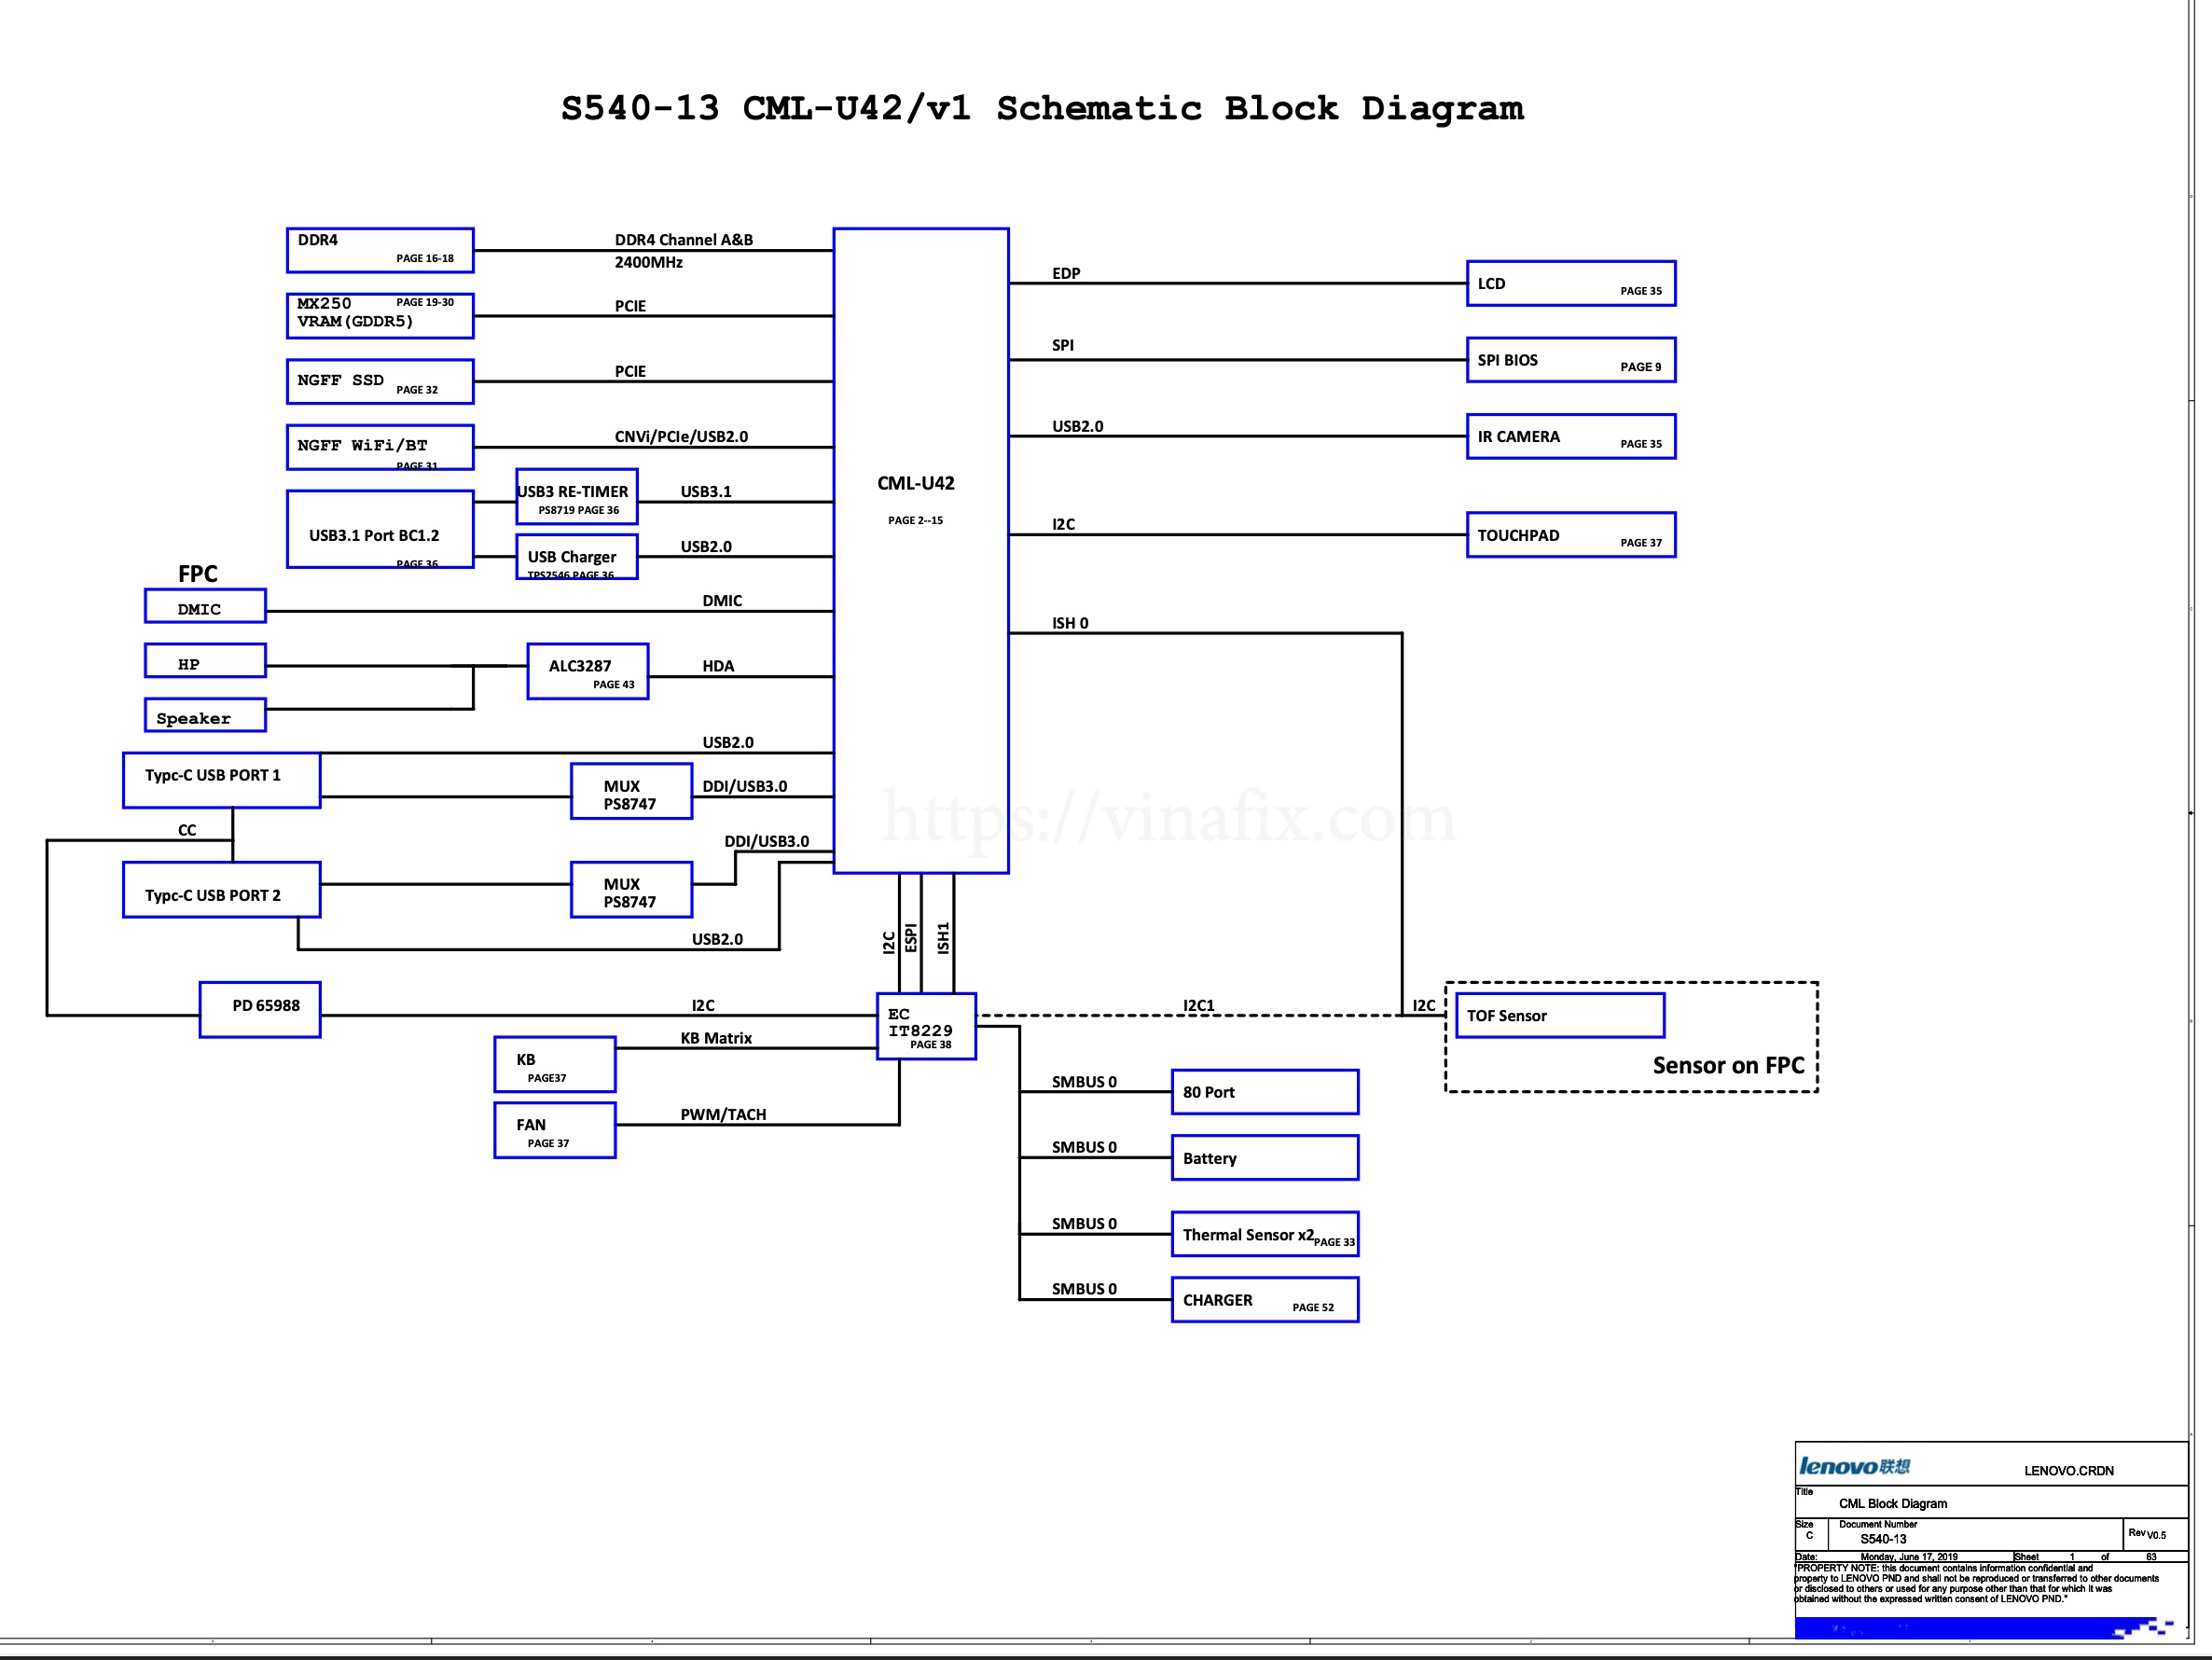Click the CC line label

(x=187, y=830)
